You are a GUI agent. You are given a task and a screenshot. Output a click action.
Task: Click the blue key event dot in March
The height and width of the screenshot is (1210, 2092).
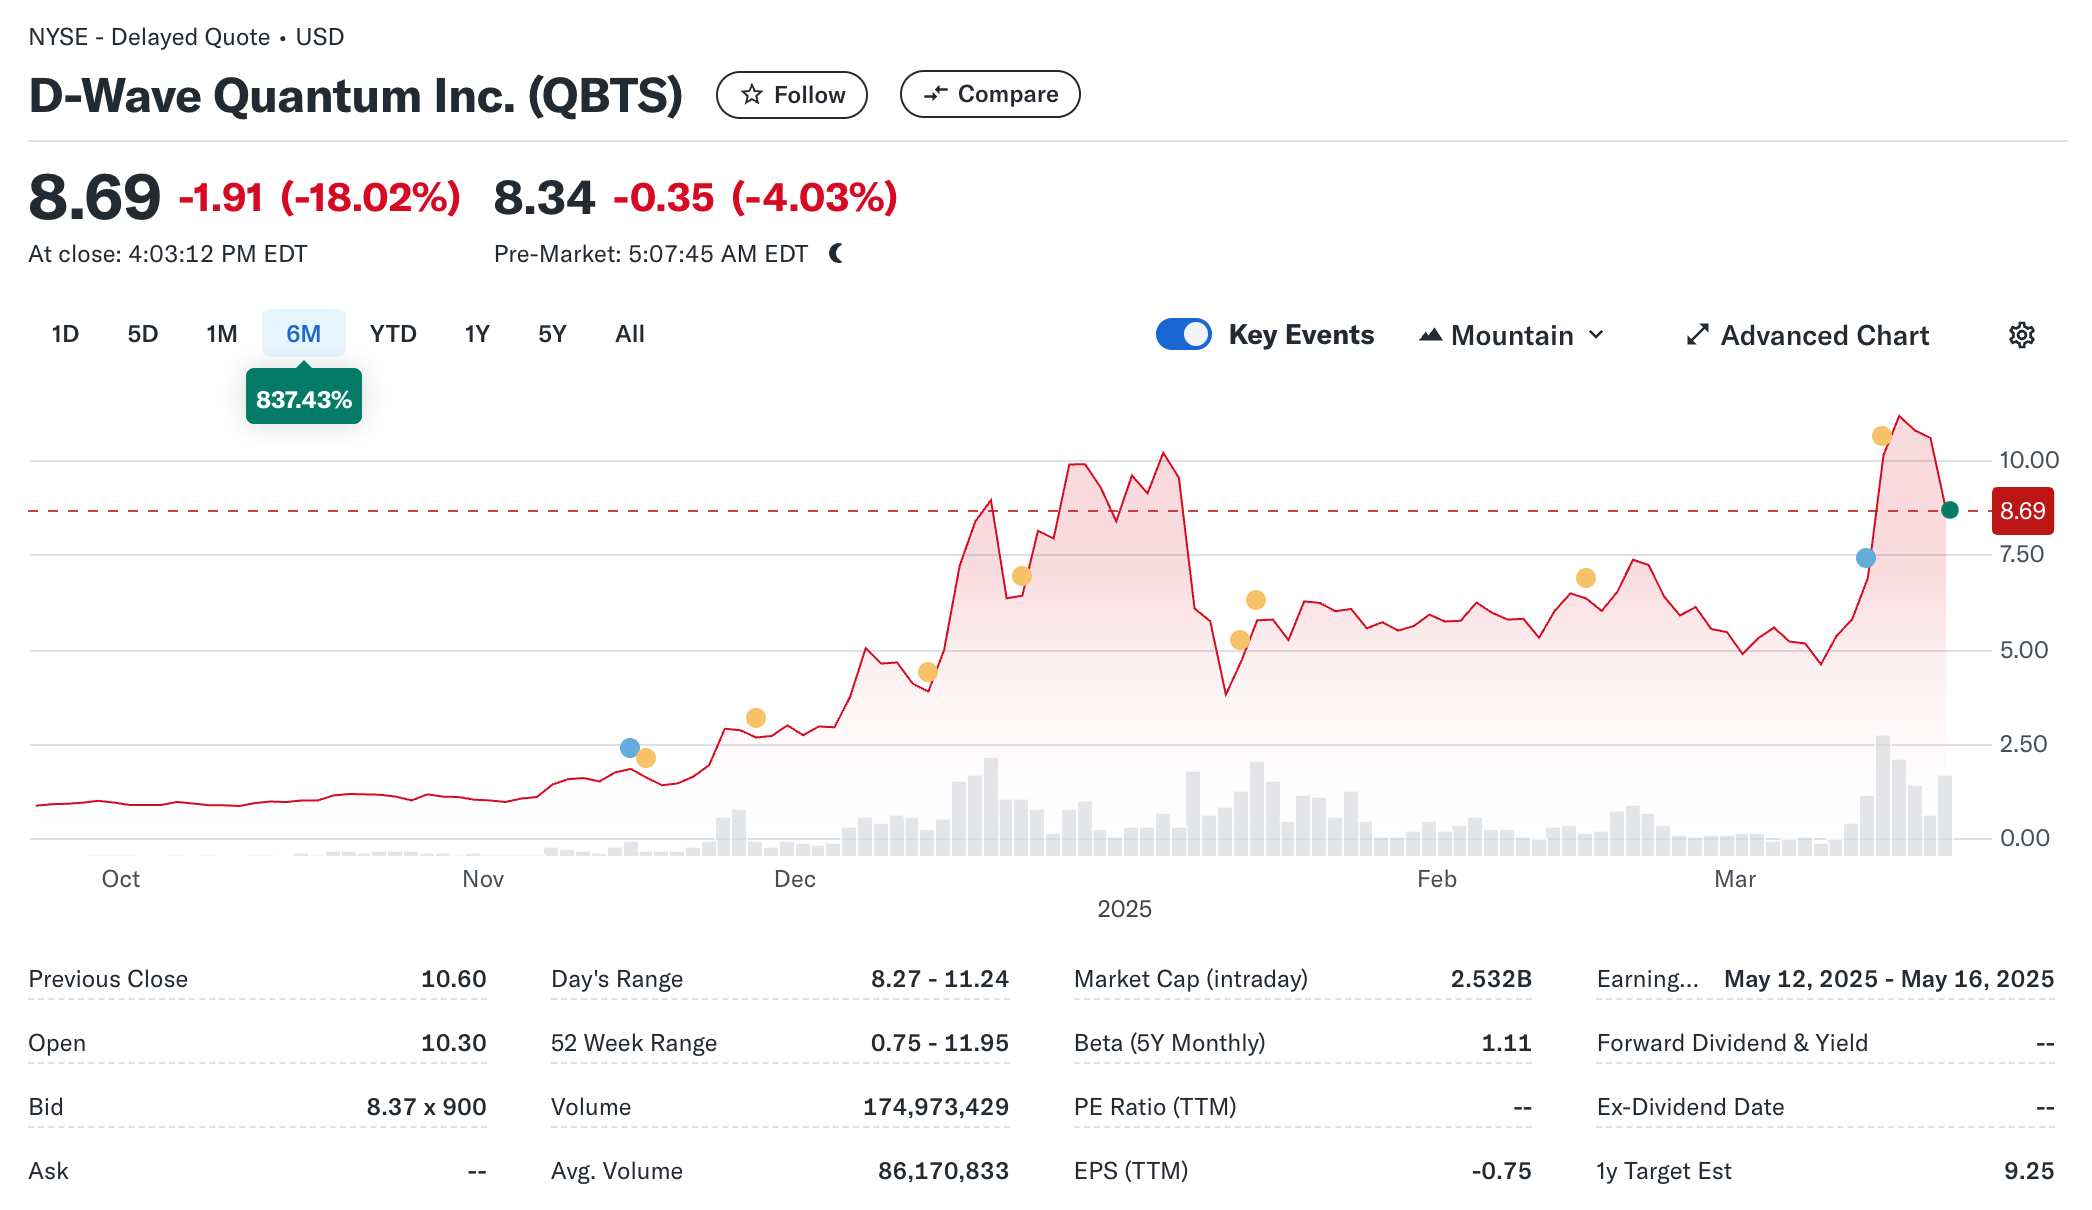coord(1865,558)
